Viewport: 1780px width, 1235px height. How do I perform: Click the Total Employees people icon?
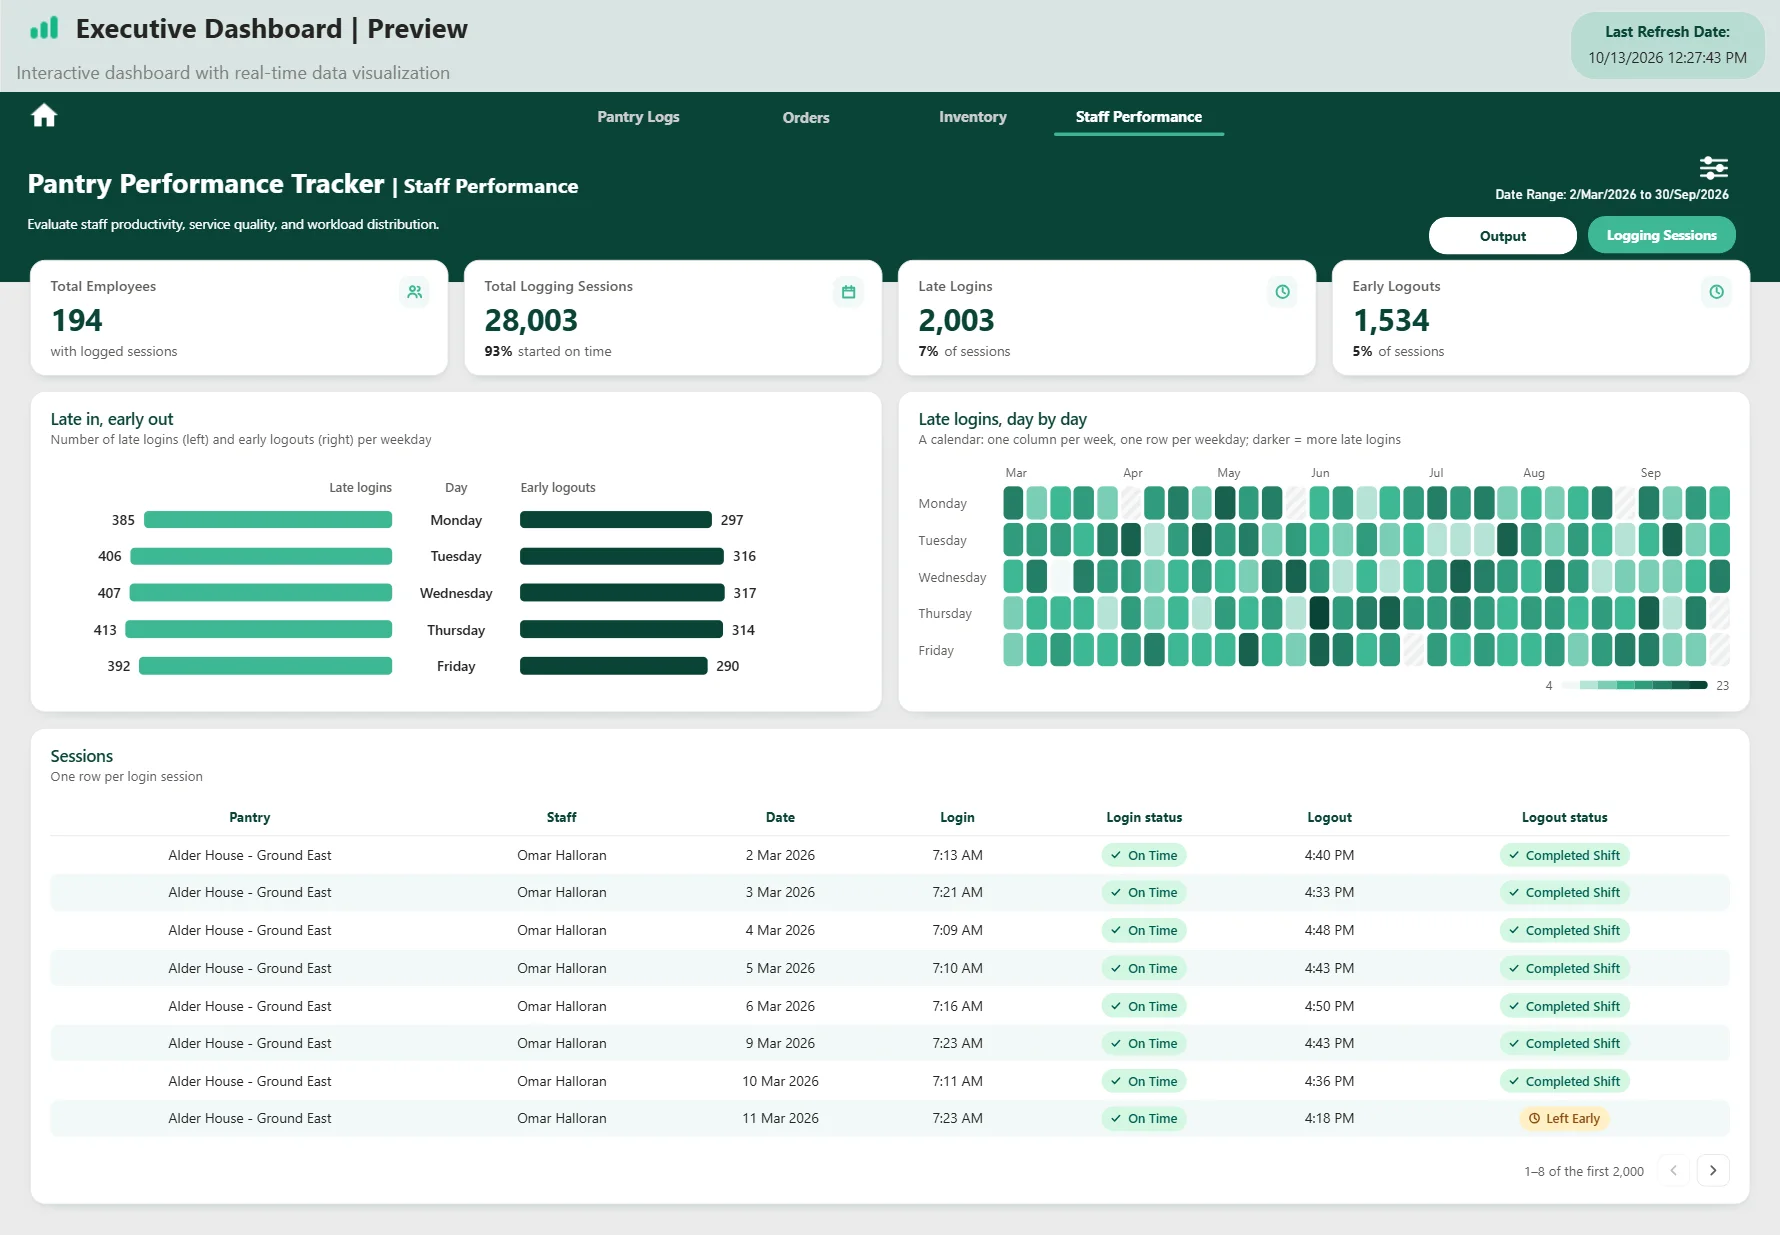coord(414,292)
